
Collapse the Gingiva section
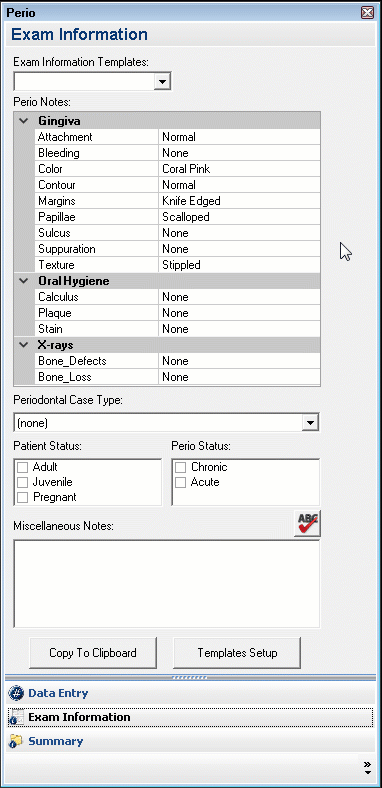(24, 121)
